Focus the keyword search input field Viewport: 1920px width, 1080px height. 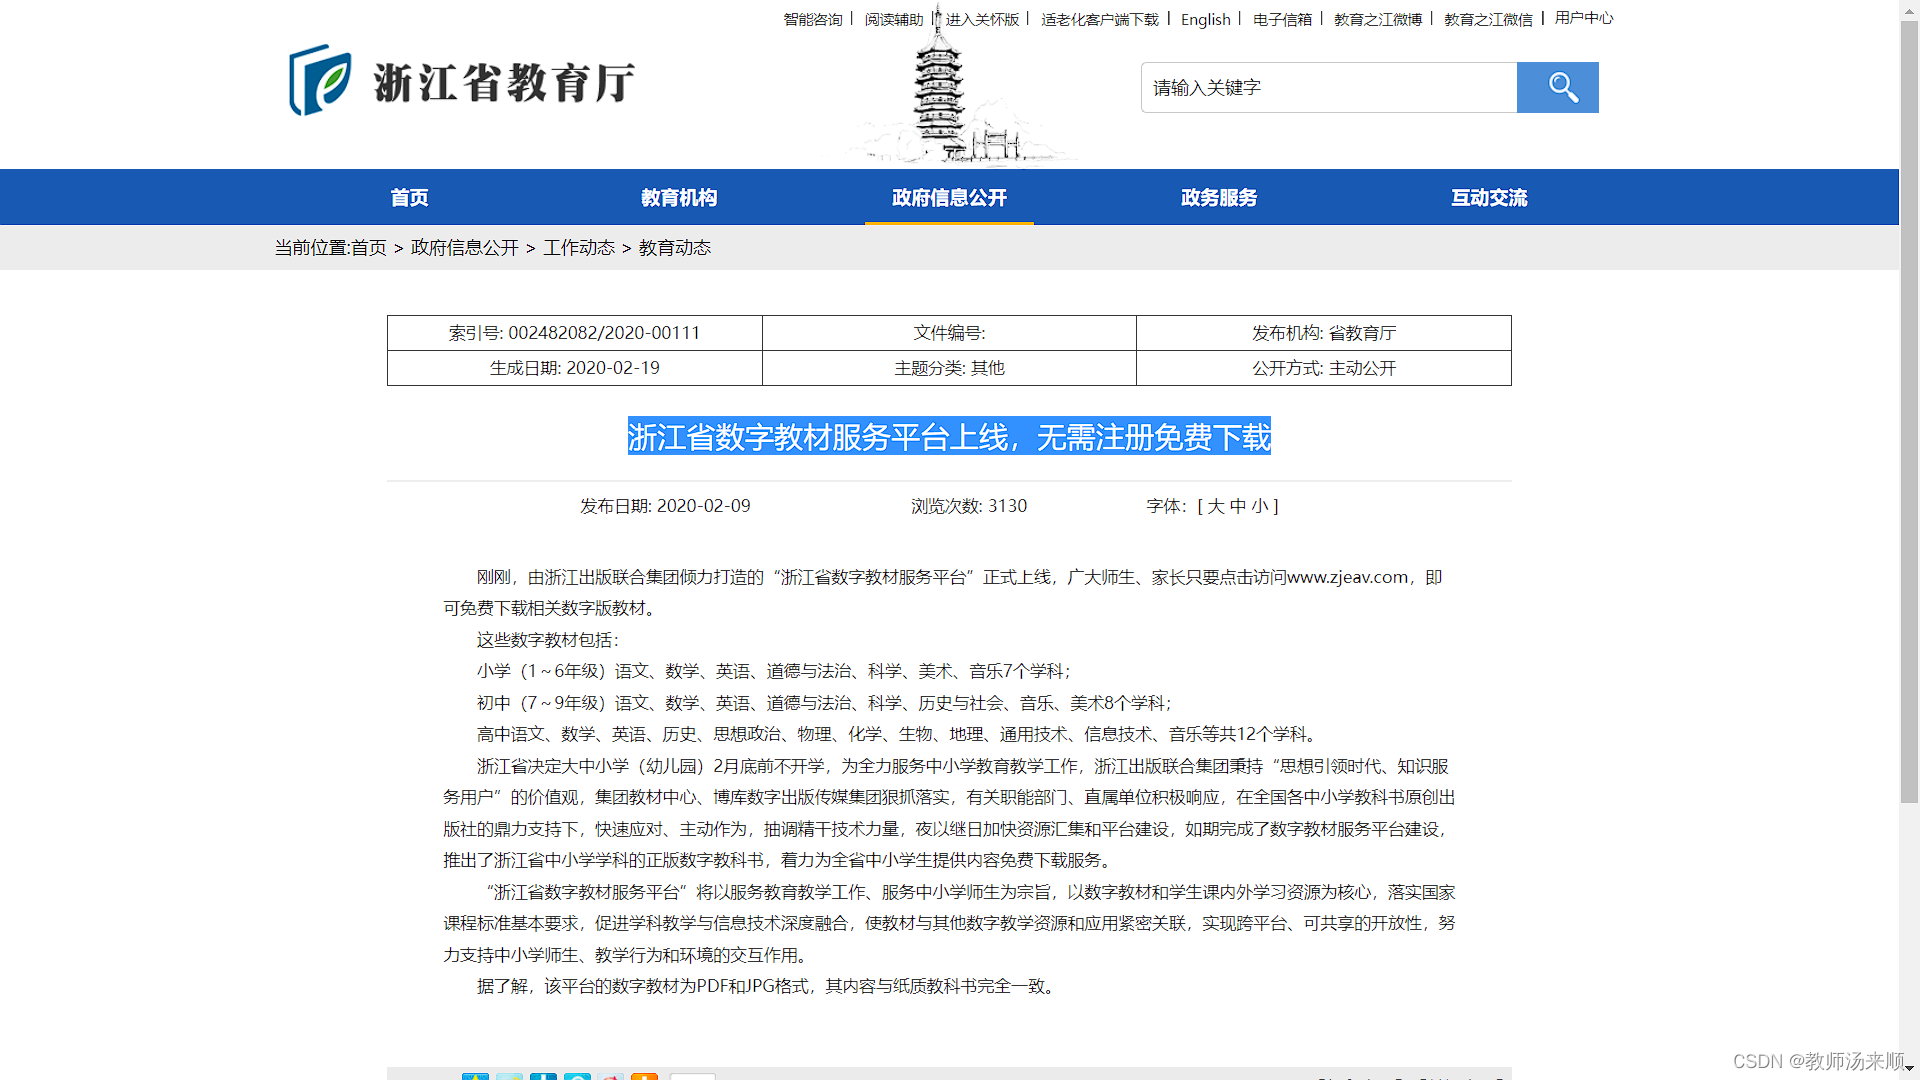(1328, 88)
